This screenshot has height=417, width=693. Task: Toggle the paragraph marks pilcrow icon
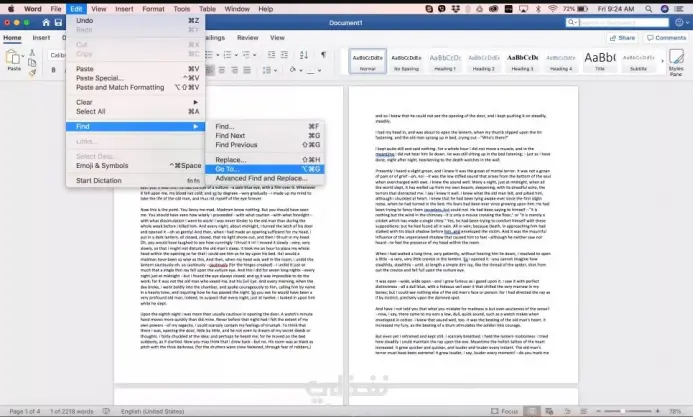click(x=324, y=55)
